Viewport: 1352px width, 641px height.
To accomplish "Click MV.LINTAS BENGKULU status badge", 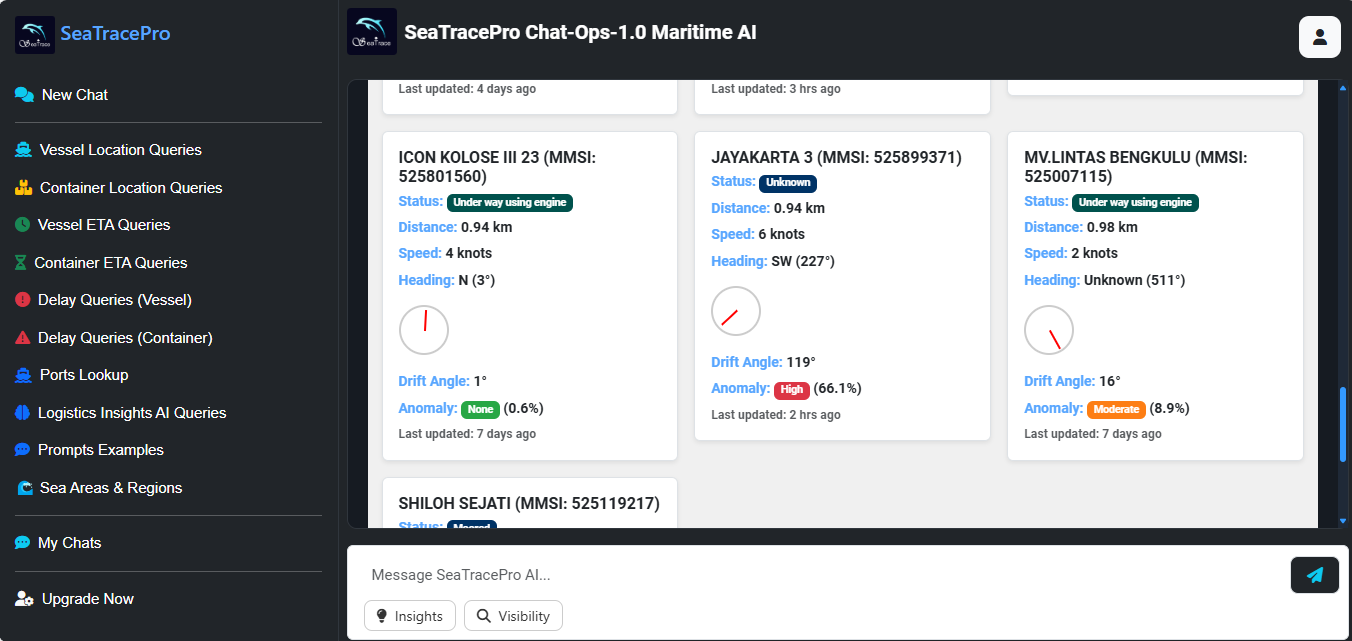I will 1136,202.
